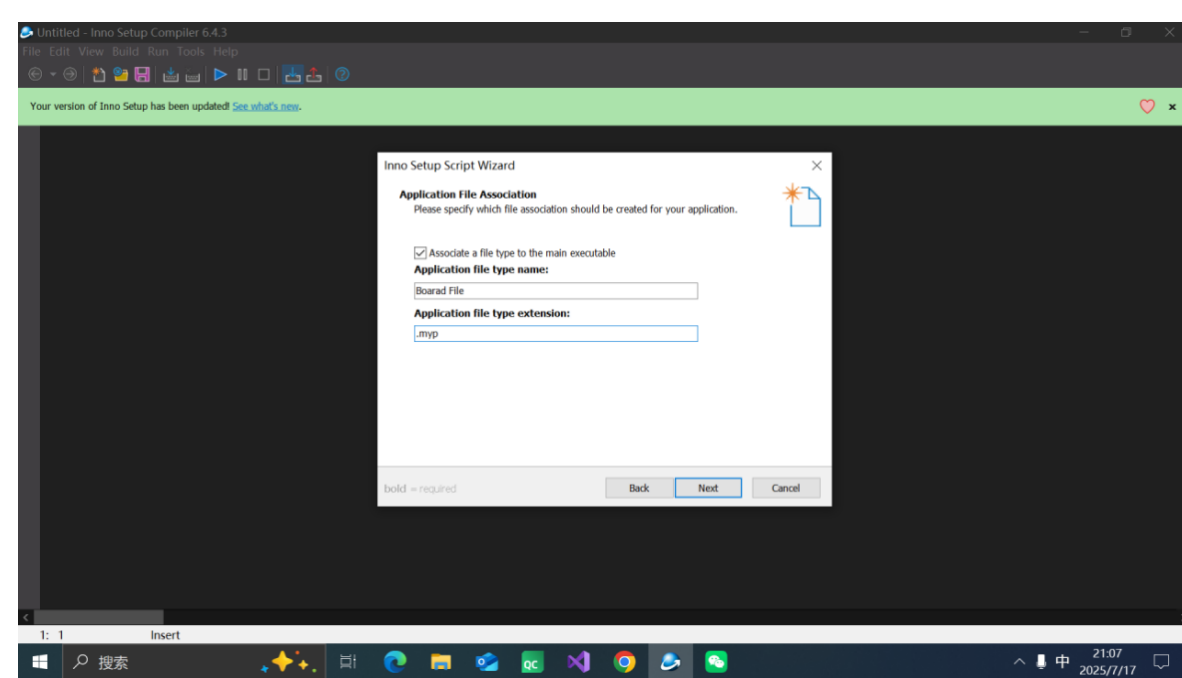Image resolution: width=1182 pixels, height=678 pixels.
Task: Open the Tools menu
Action: coord(190,51)
